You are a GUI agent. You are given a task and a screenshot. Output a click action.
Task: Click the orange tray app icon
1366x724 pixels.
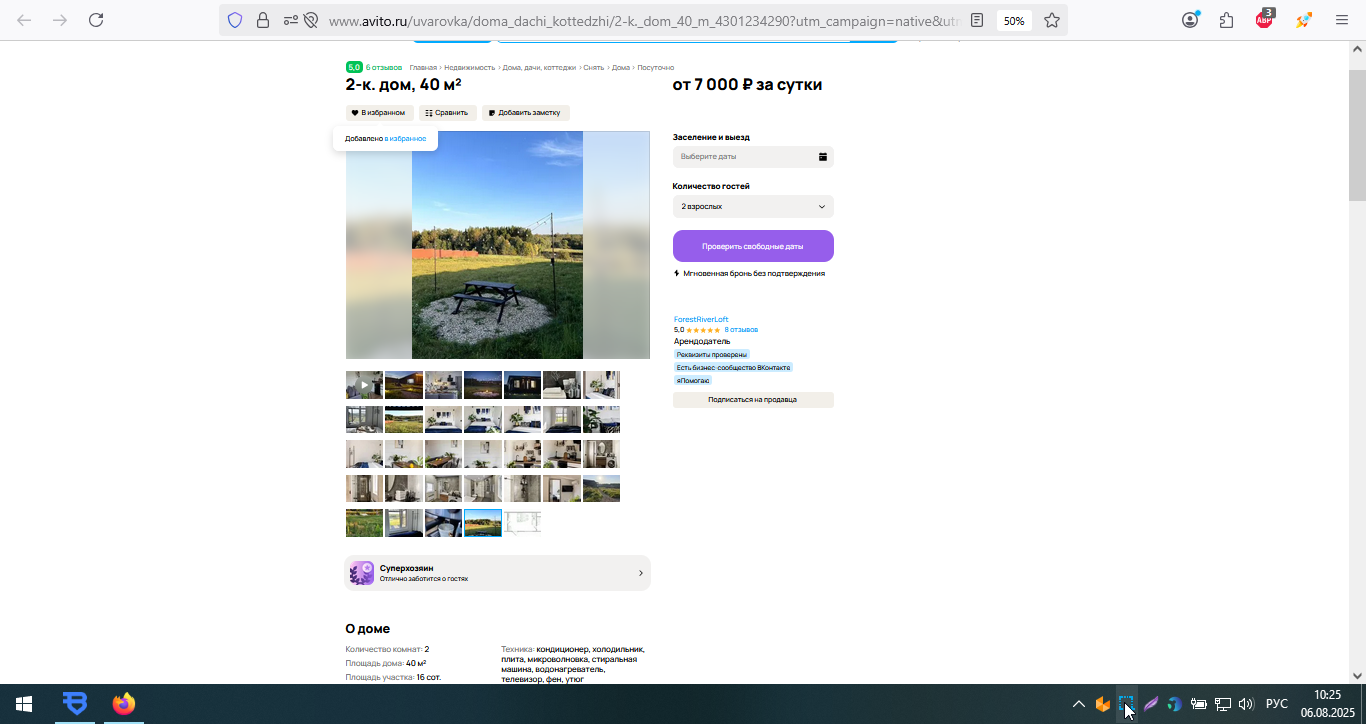[x=1103, y=704]
